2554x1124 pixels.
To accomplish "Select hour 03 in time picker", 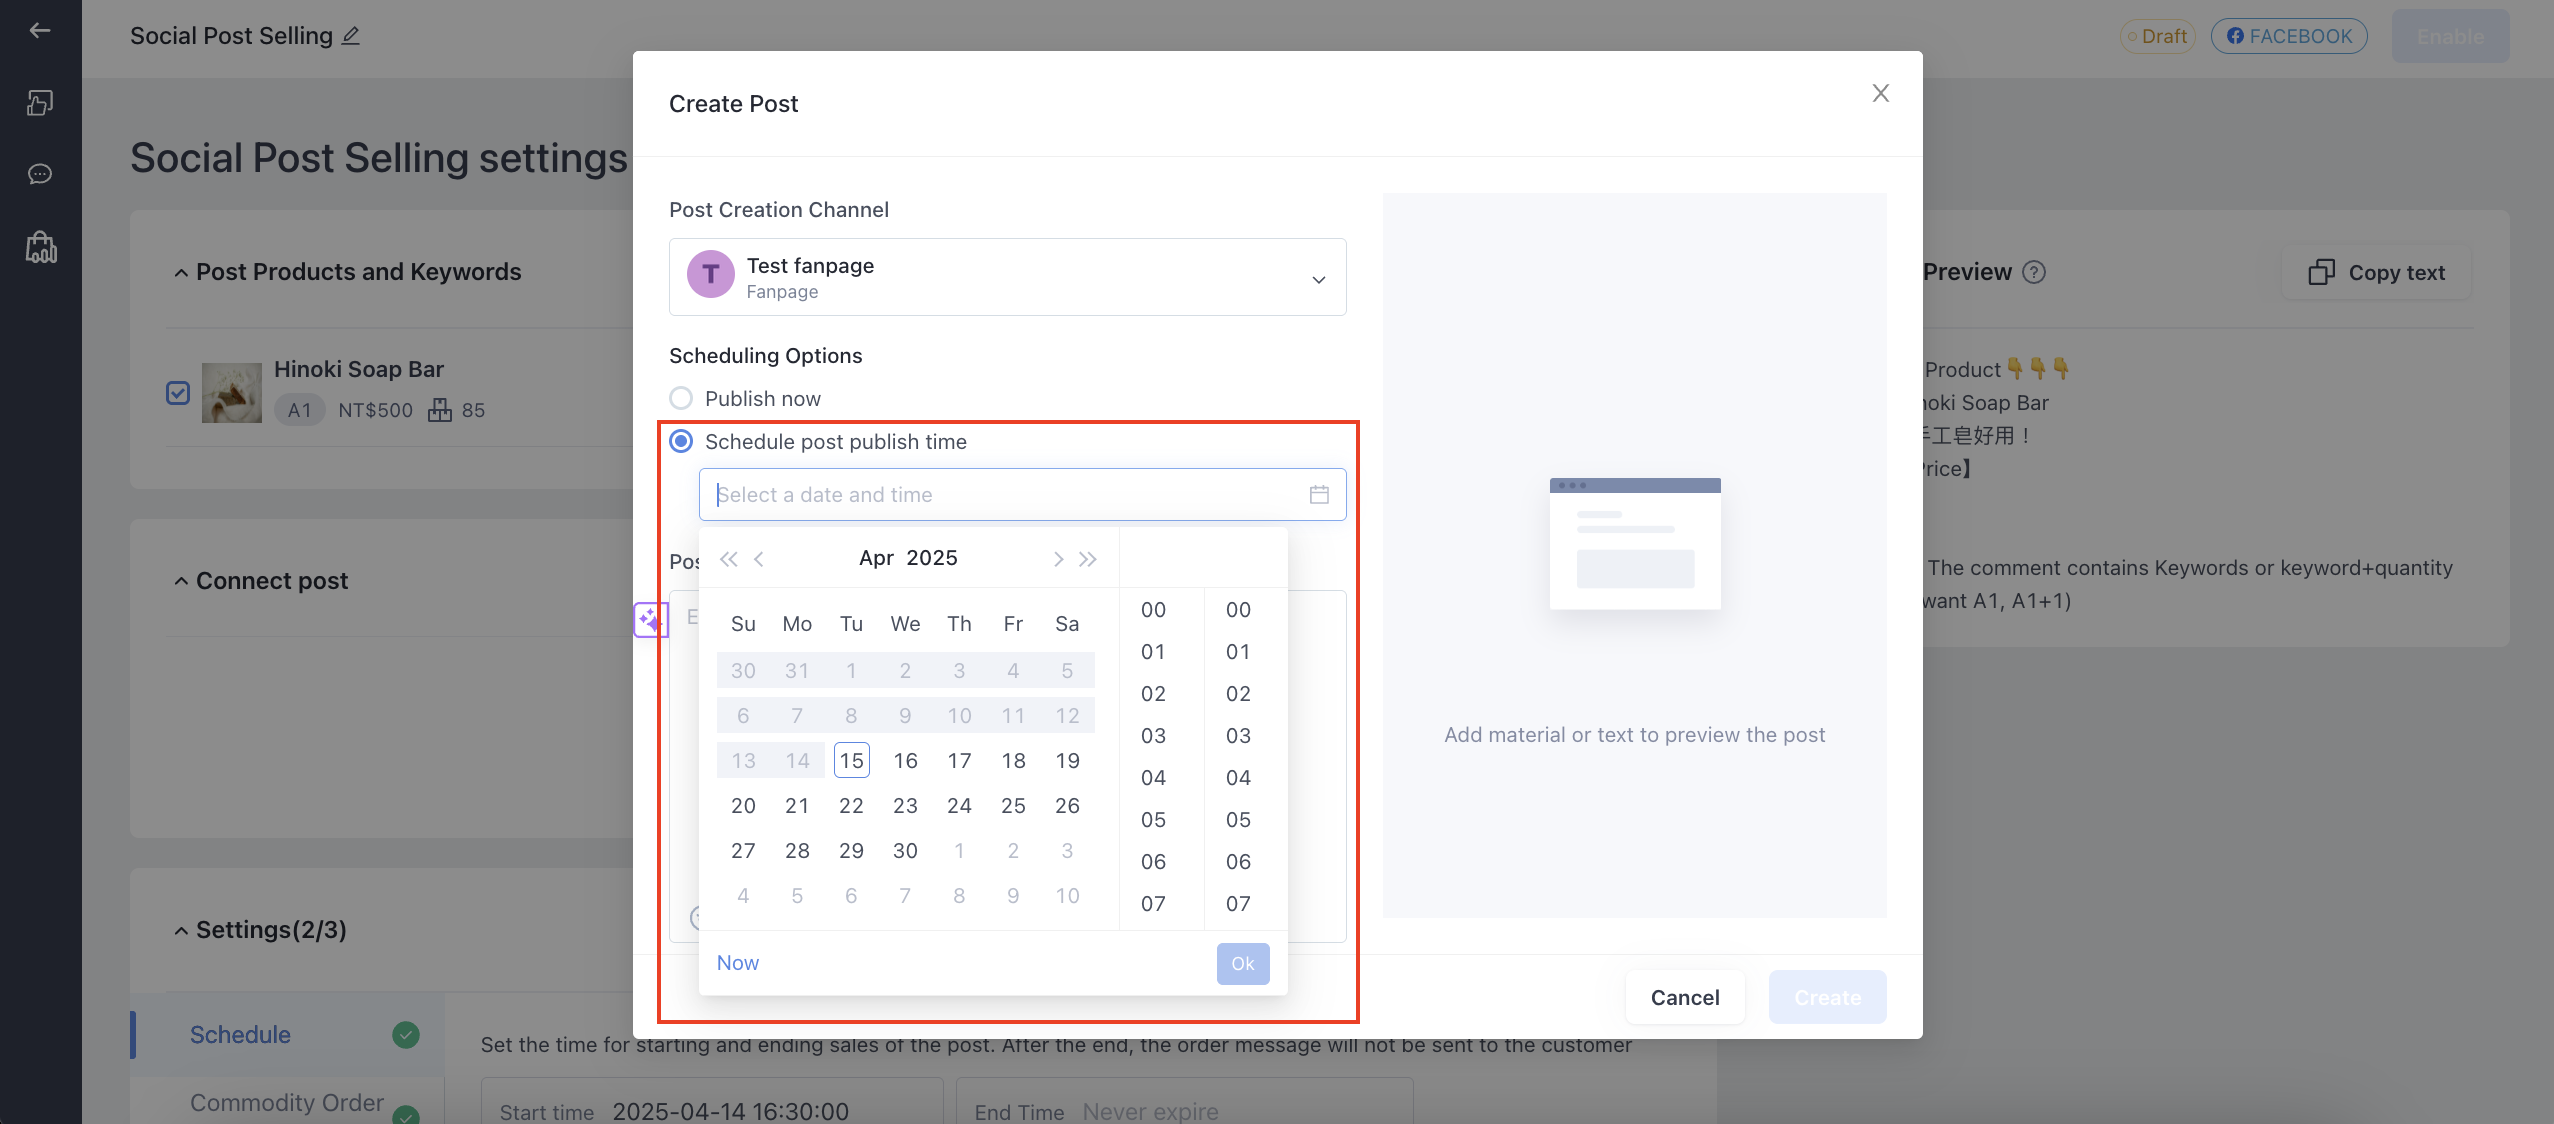I will pos(1153,736).
